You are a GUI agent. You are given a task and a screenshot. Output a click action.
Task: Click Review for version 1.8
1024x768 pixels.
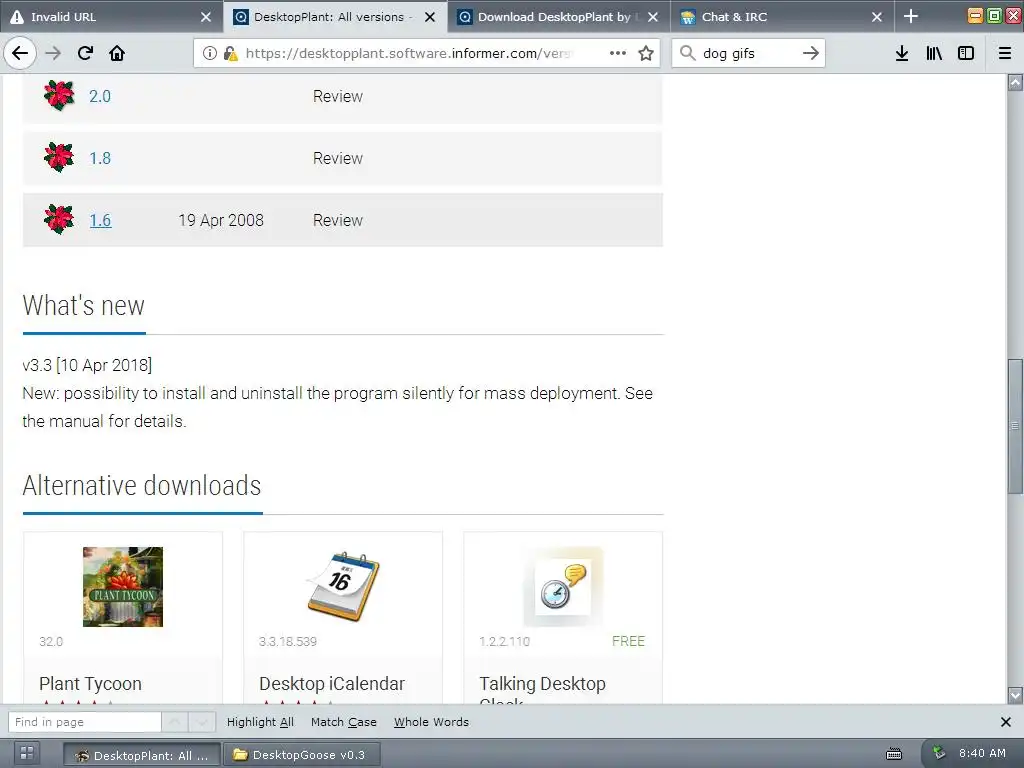338,158
